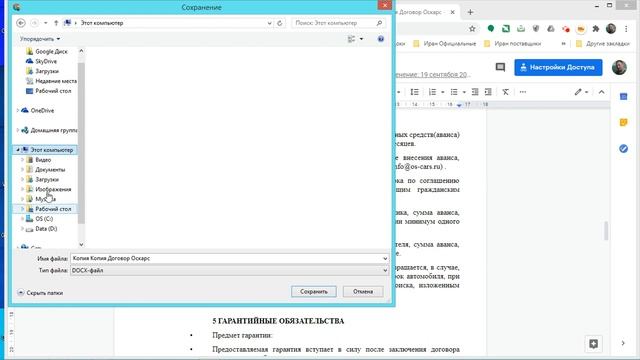Click the blue indent marker on ruler
This screenshot has height=360, width=640.
[x=459, y=105]
